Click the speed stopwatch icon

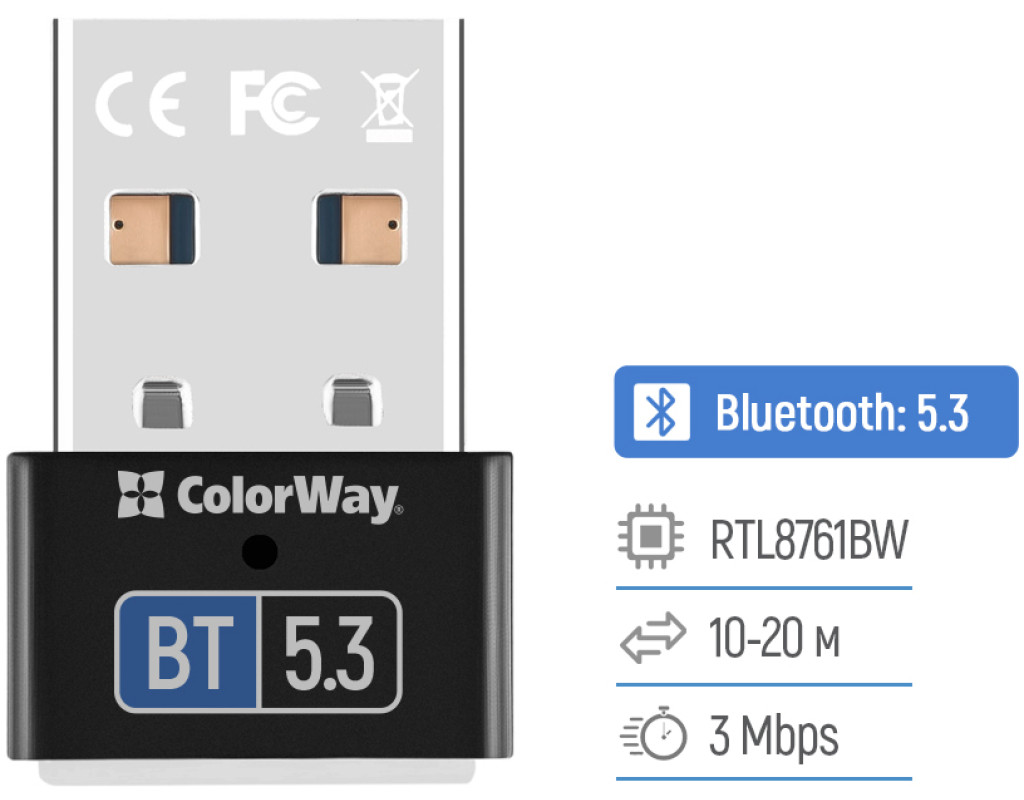pyautogui.click(x=654, y=733)
